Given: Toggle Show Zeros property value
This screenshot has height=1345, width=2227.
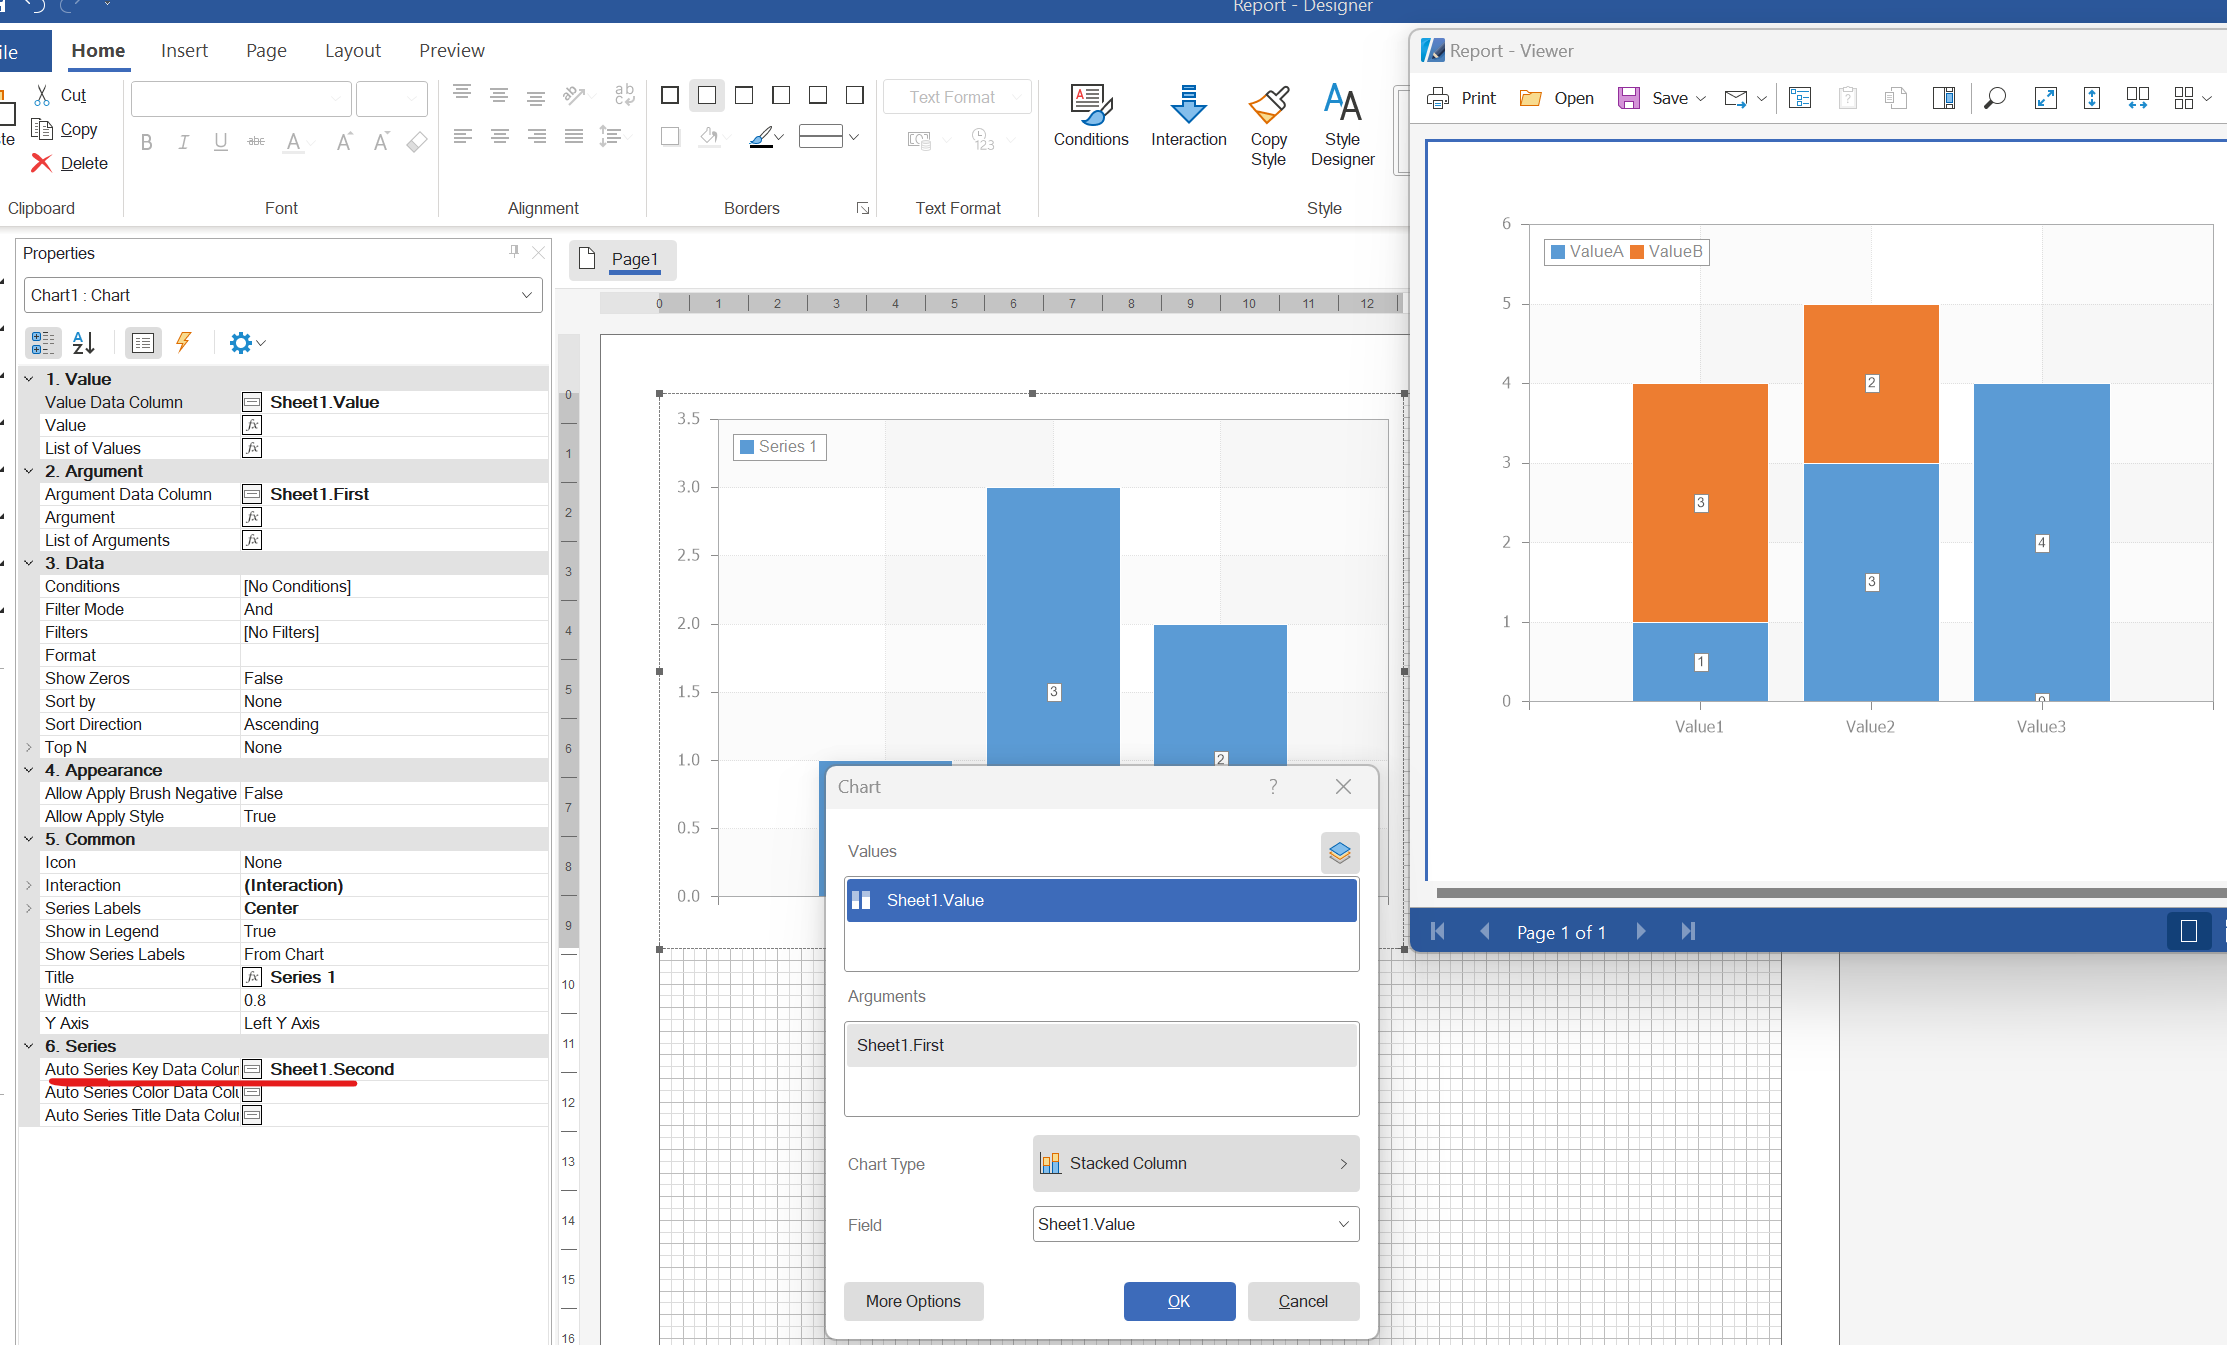Looking at the screenshot, I should [388, 677].
